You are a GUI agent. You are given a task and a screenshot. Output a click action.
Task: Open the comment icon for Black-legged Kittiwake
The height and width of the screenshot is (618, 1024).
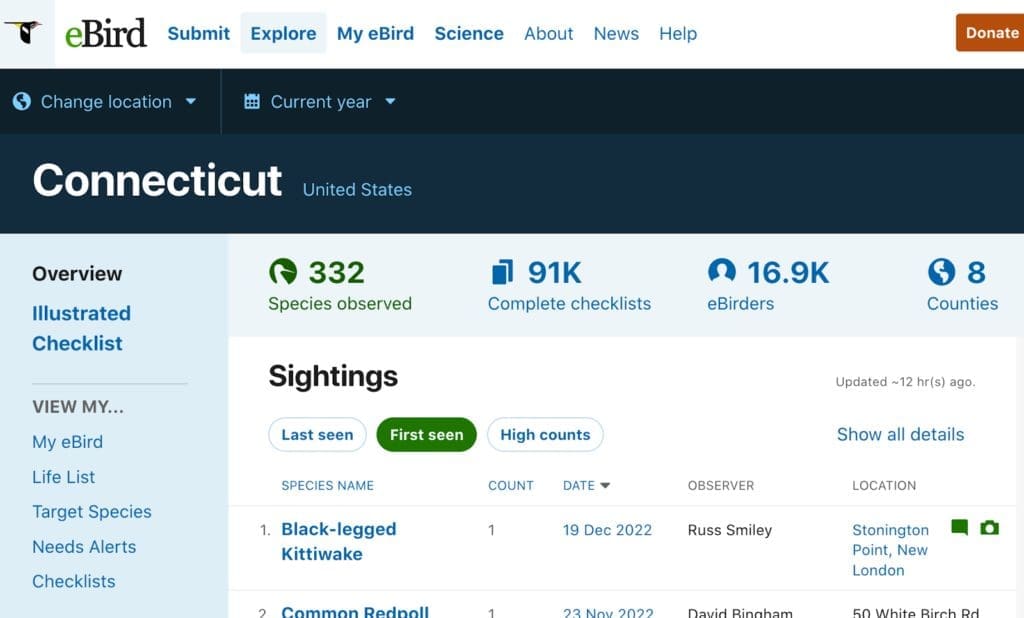coord(959,527)
